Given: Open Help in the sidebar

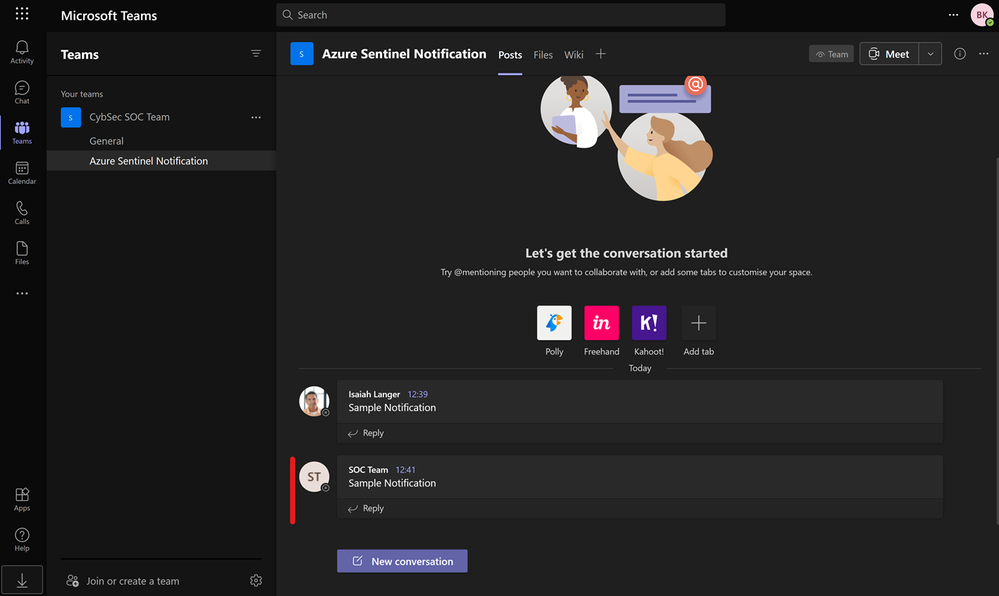Looking at the screenshot, I should click(22, 539).
